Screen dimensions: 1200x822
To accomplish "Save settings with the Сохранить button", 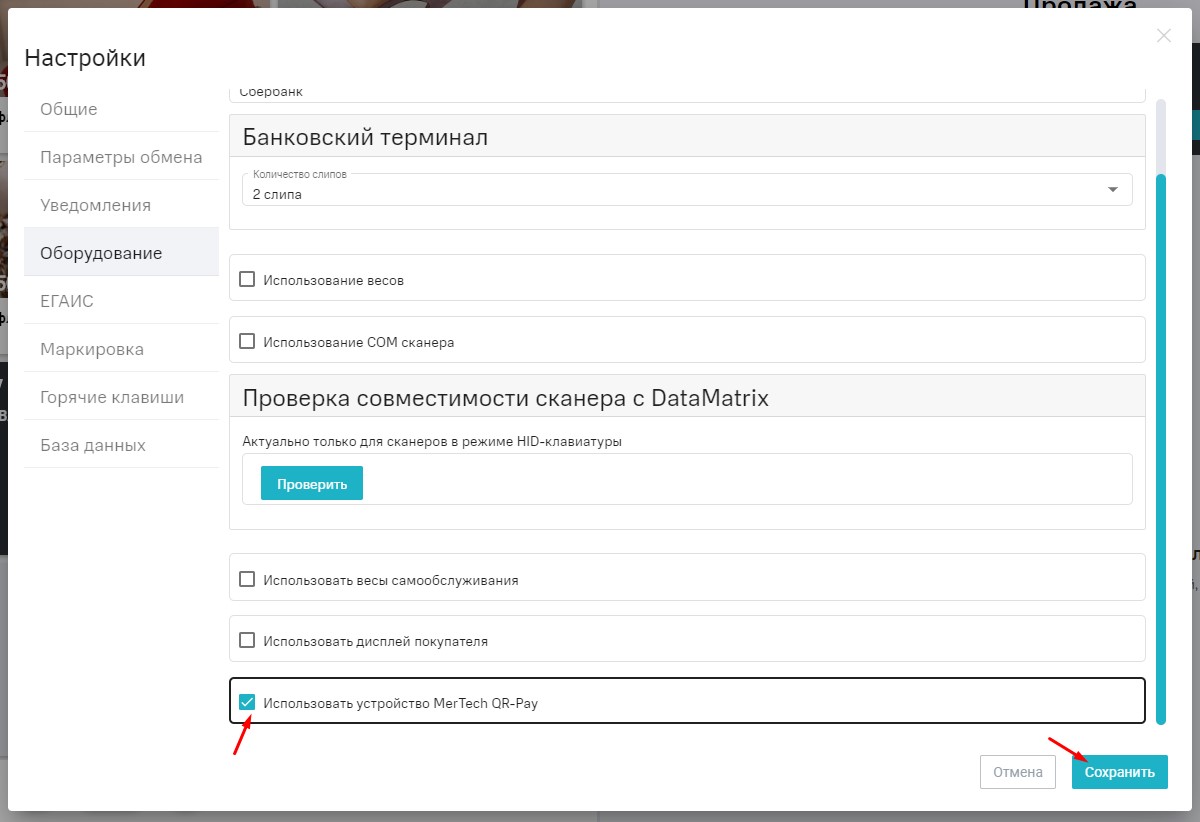I will 1119,771.
